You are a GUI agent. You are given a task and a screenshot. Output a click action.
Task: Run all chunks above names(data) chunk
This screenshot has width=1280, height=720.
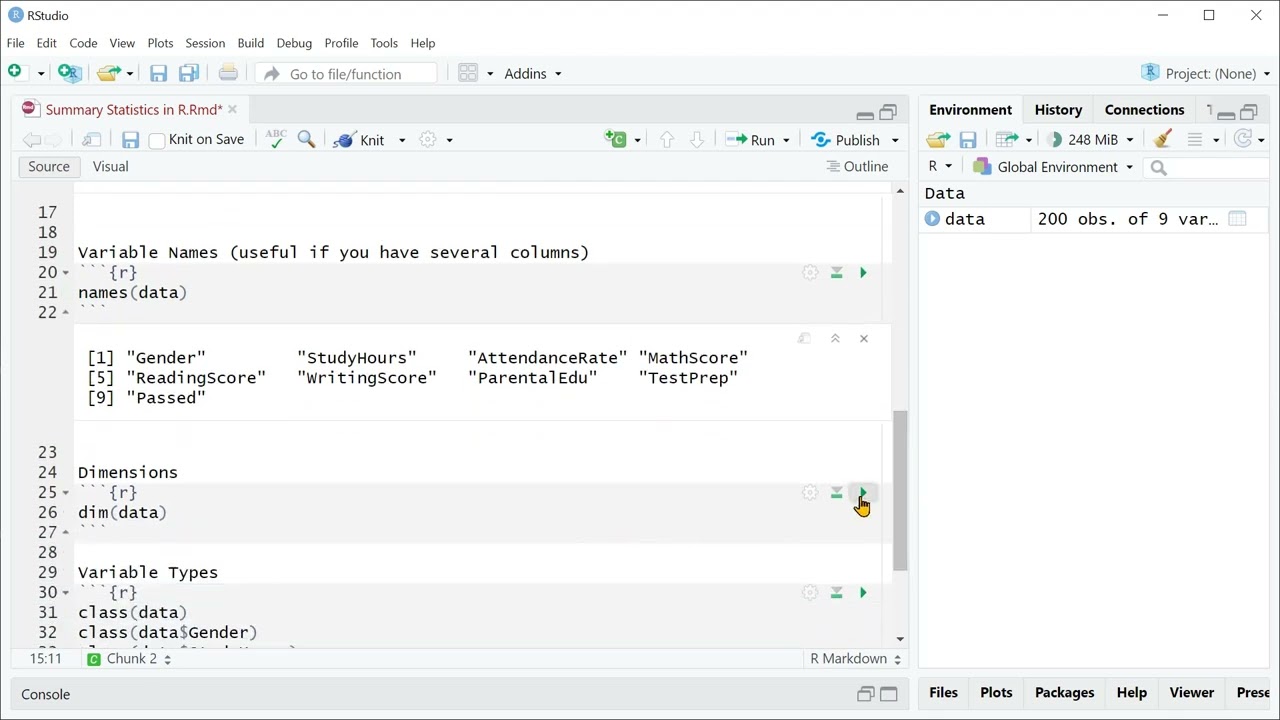tap(836, 272)
